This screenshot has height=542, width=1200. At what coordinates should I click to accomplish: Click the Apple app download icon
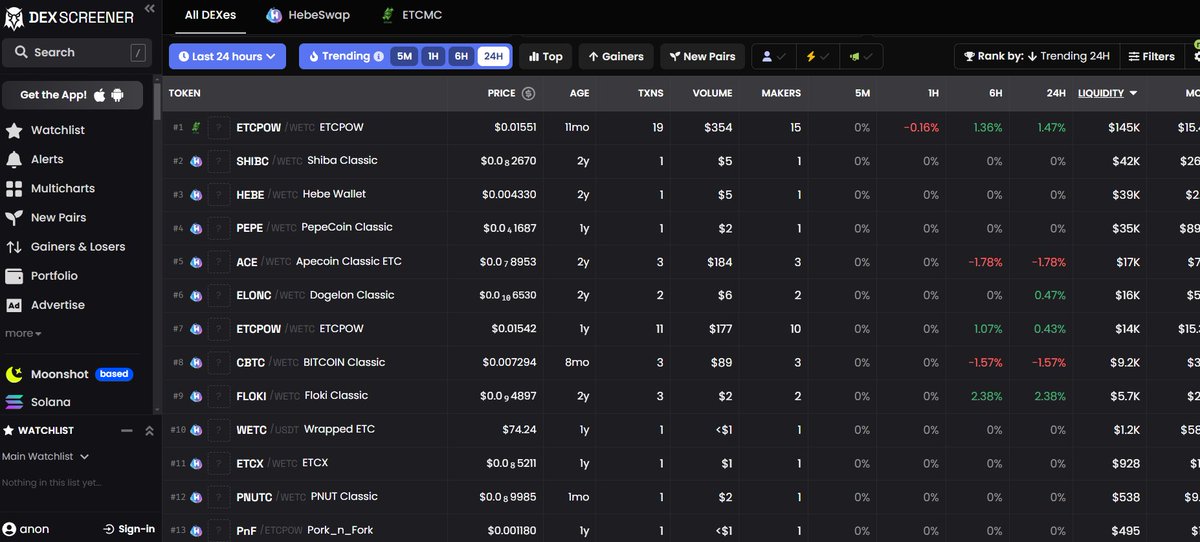pyautogui.click(x=99, y=95)
